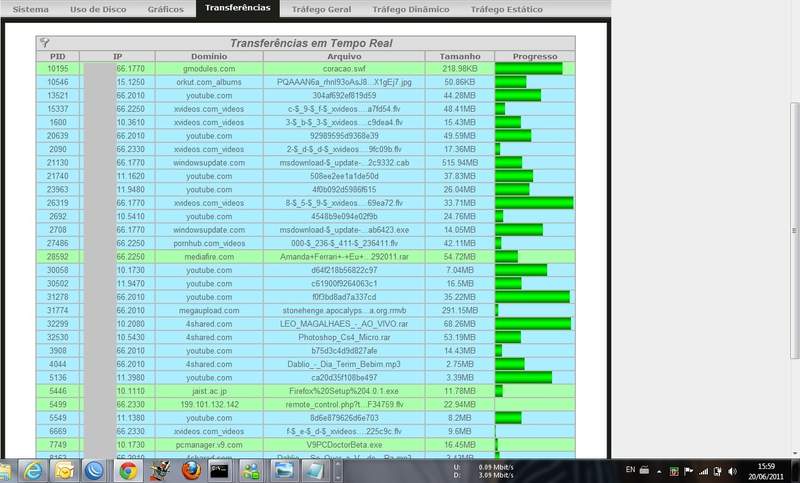
Task: Click the 68.26MB size cell
Action: (x=460, y=323)
